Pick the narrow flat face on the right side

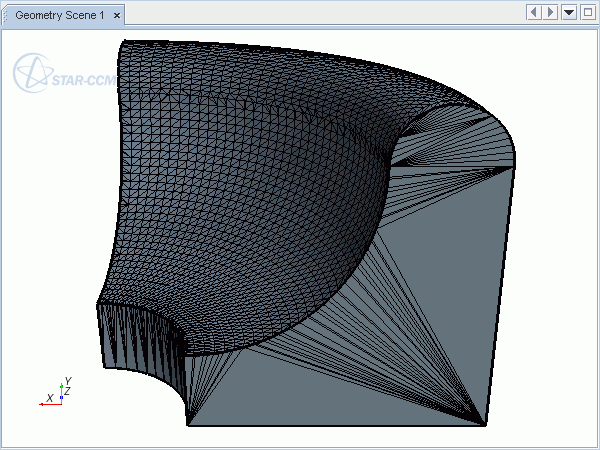point(503,290)
